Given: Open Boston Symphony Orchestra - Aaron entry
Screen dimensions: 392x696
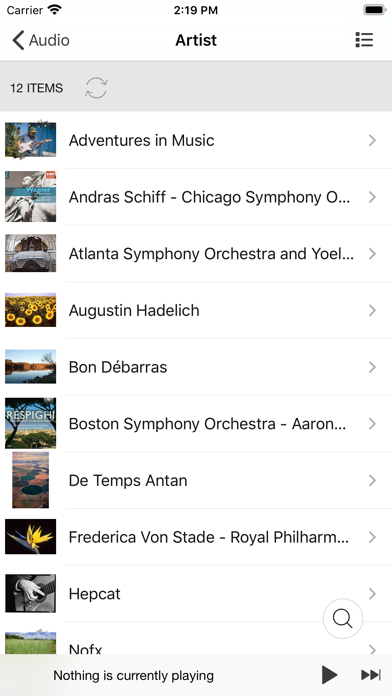Looking at the screenshot, I should (x=196, y=424).
